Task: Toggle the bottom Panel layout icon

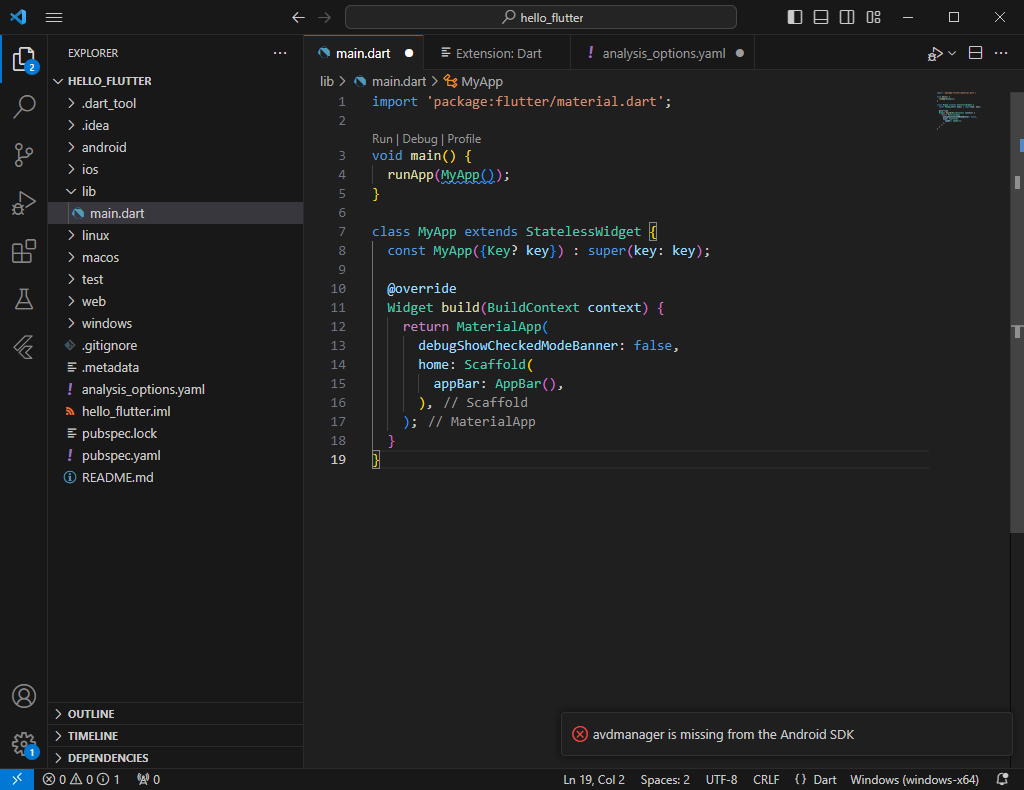Action: coord(821,17)
